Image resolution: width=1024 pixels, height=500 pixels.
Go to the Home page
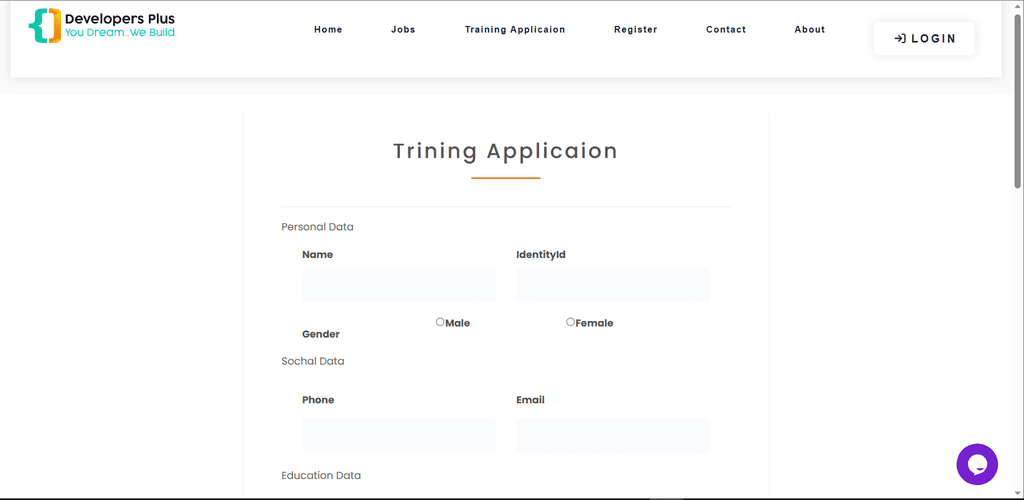(x=328, y=29)
